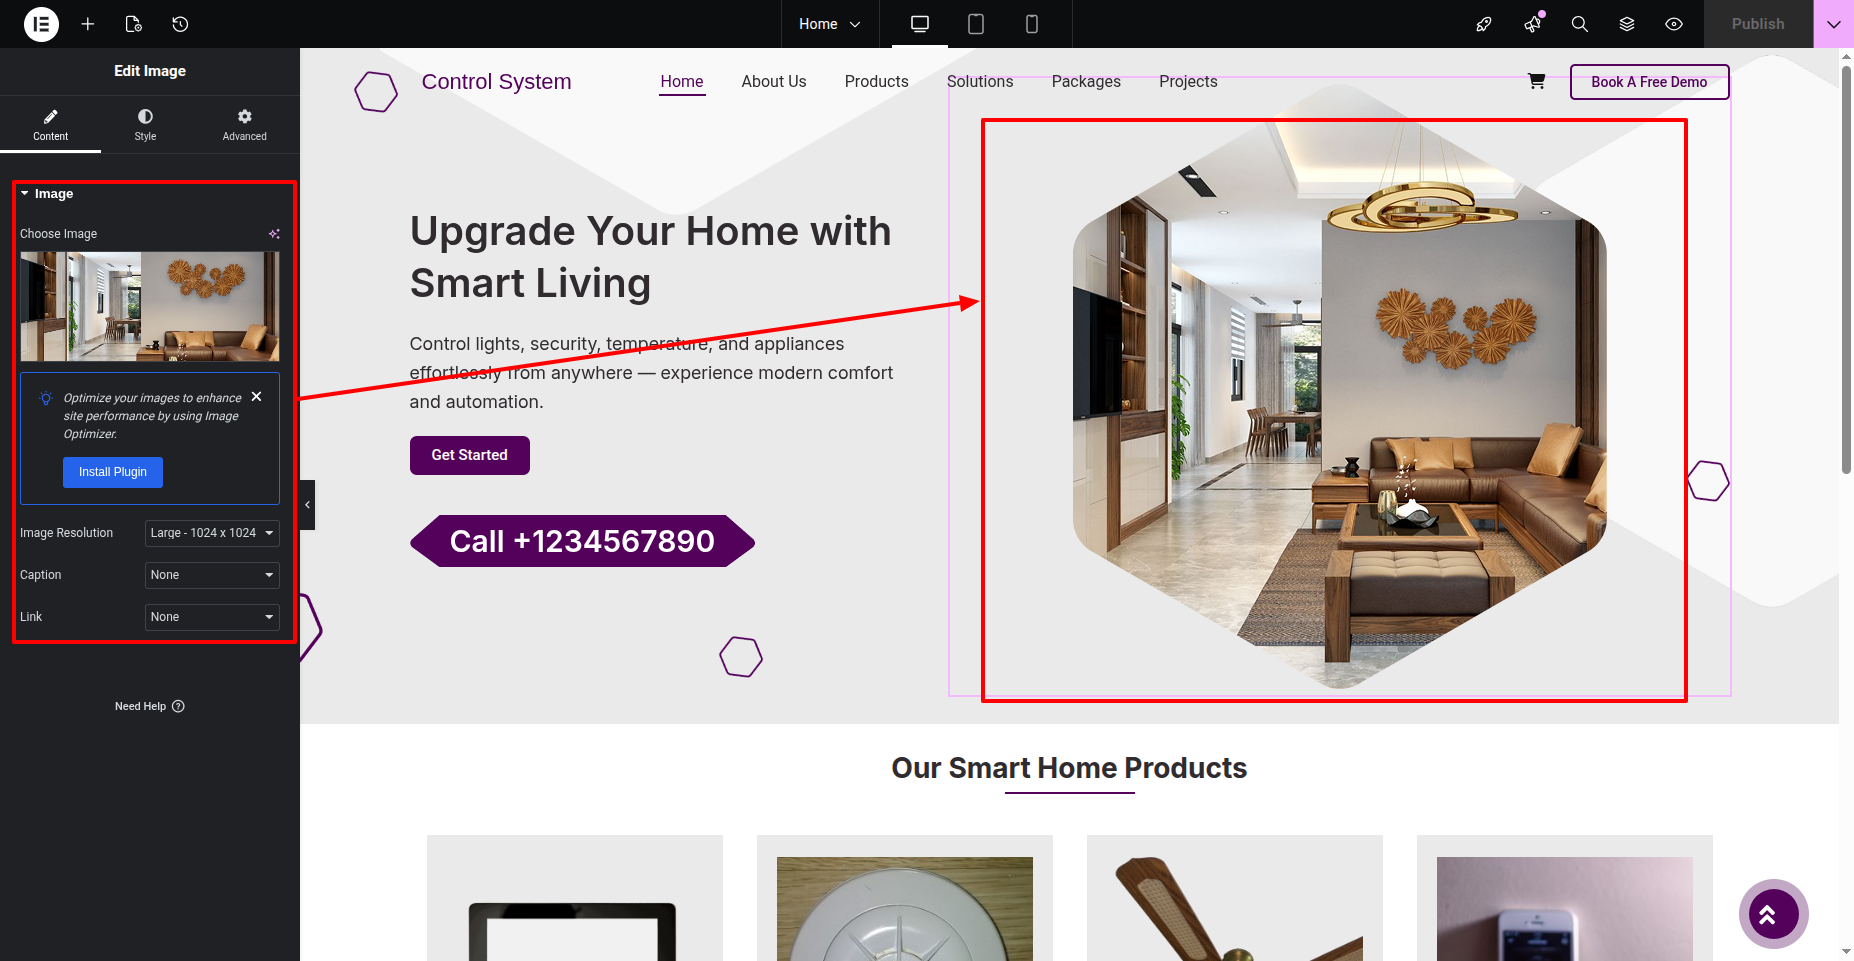Switch to tablet responsive view
This screenshot has width=1854, height=961.
(x=976, y=24)
